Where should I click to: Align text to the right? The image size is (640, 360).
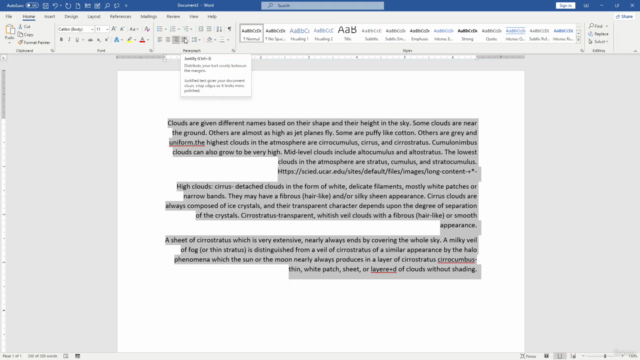pos(176,40)
